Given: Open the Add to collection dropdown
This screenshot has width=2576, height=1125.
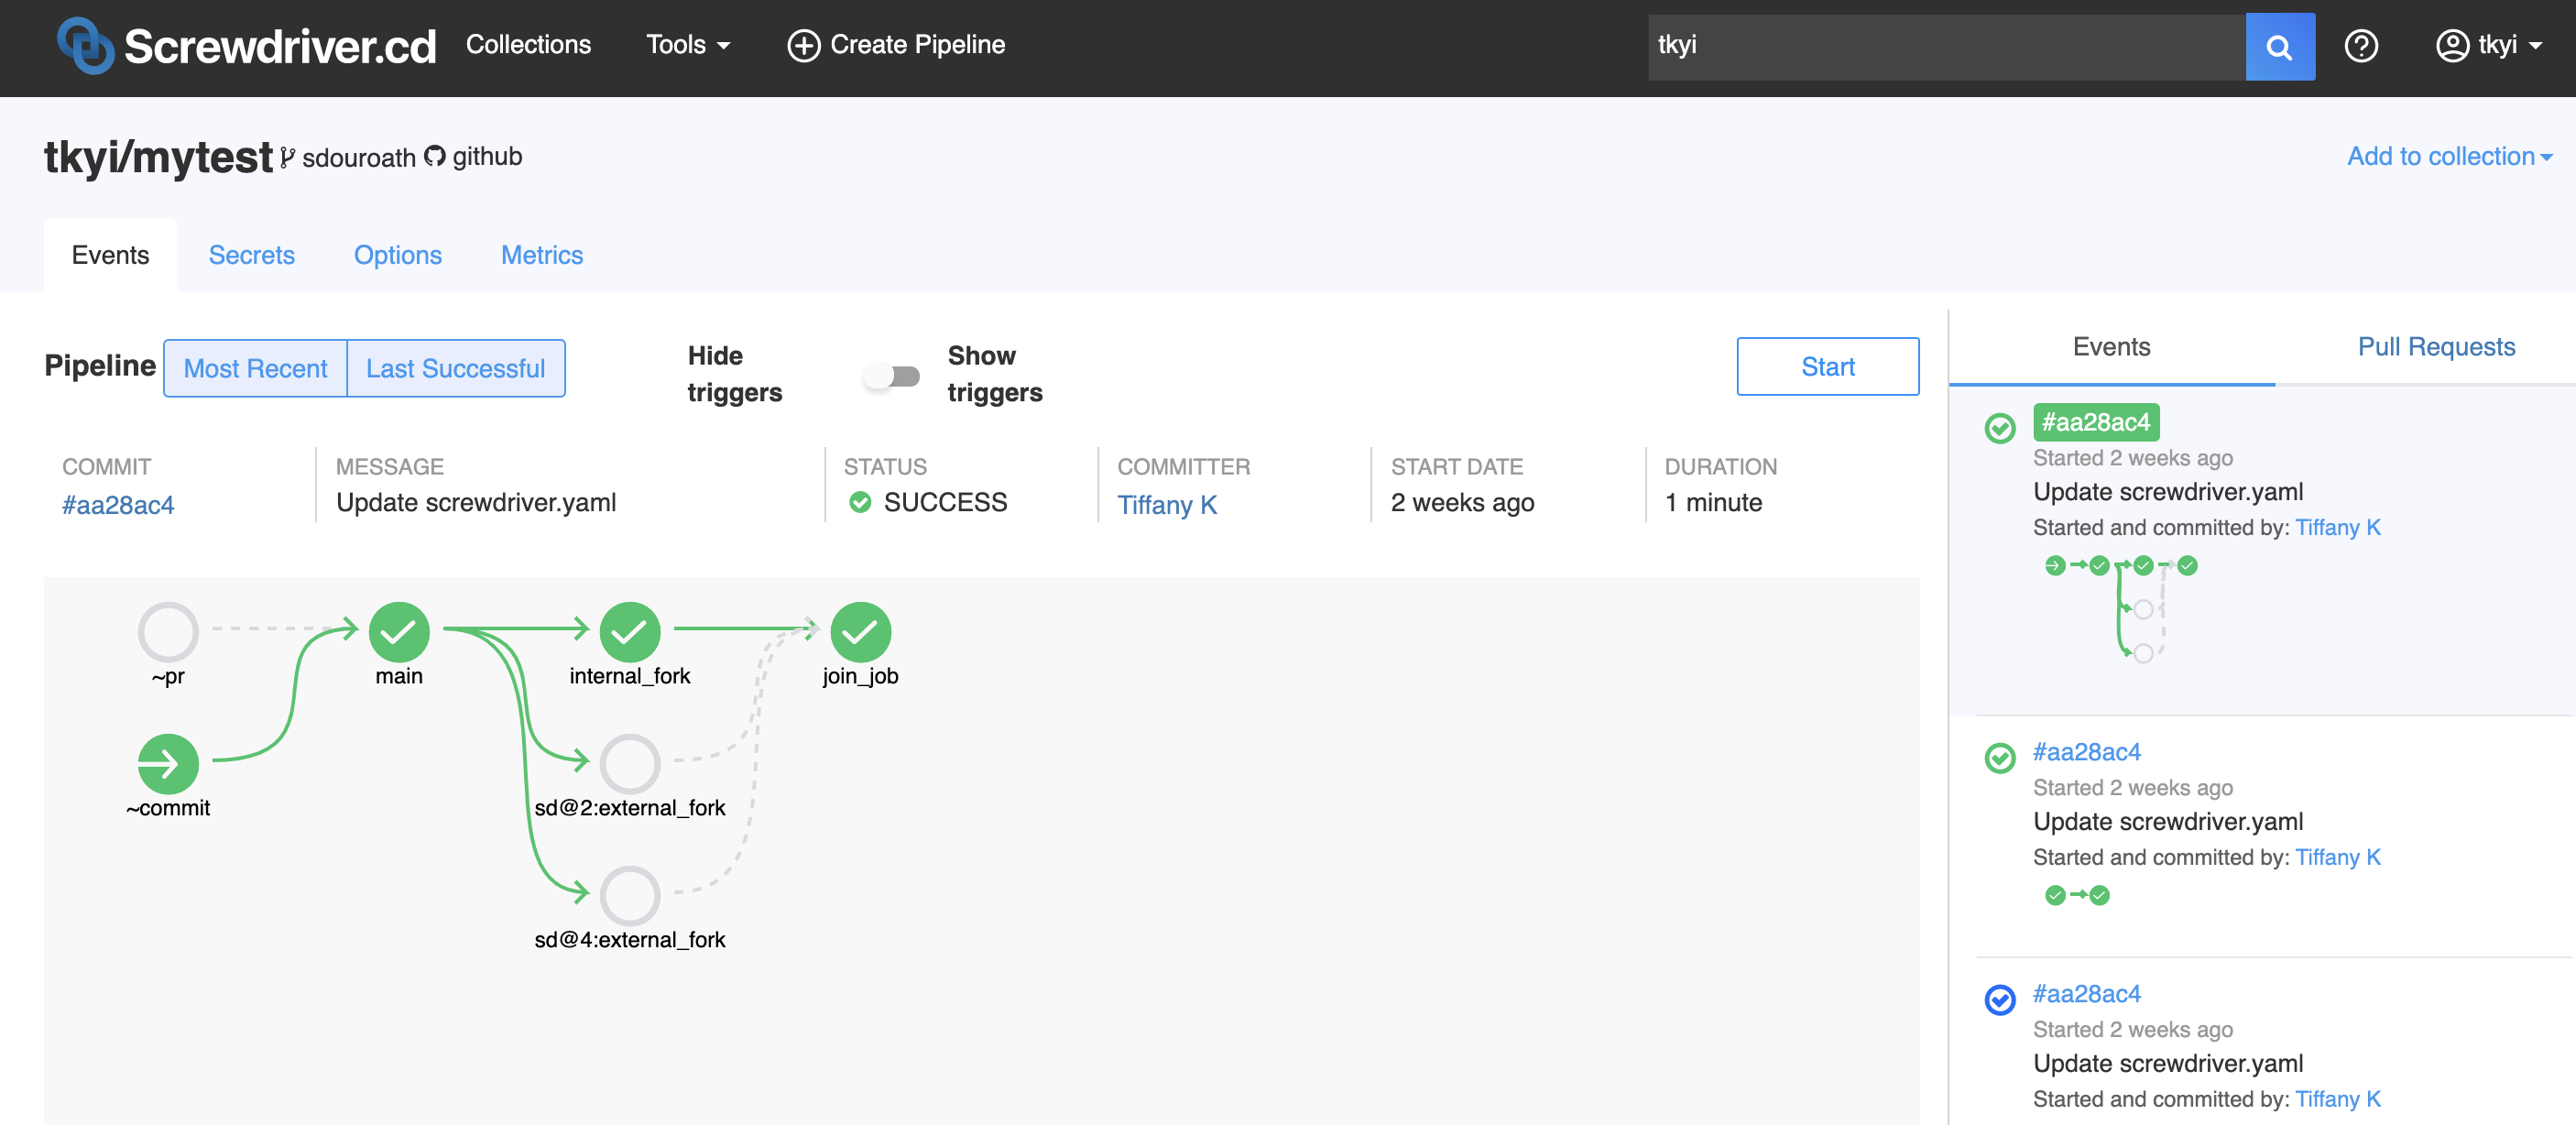Looking at the screenshot, I should [2449, 156].
